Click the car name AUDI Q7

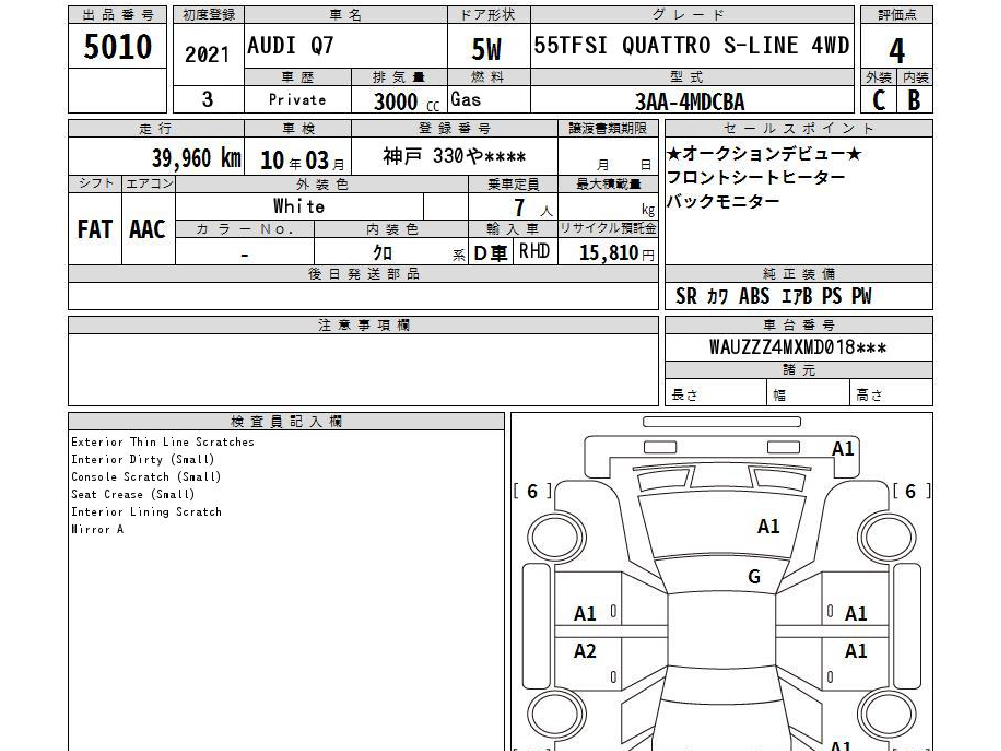click(290, 45)
